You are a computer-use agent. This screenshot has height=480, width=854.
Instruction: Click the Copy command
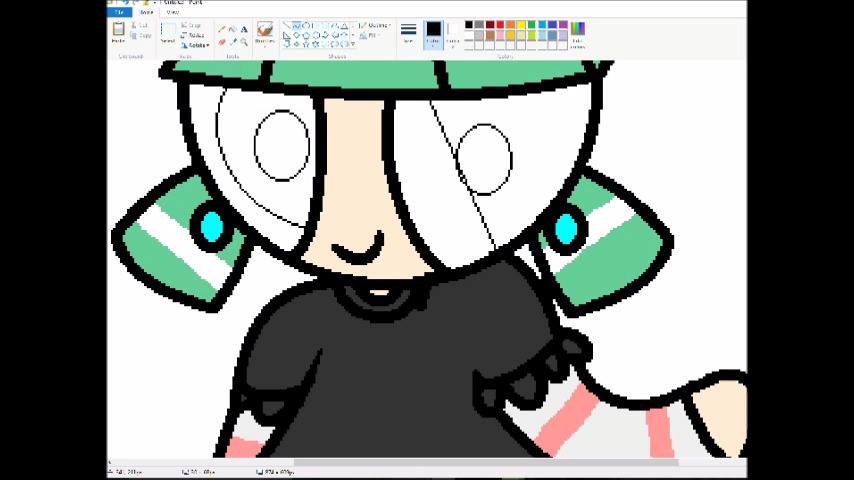(142, 35)
